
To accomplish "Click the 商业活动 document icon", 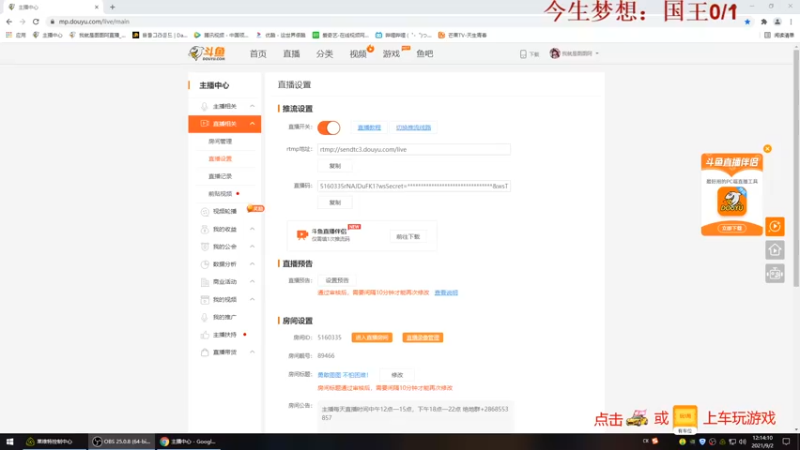I will point(205,282).
